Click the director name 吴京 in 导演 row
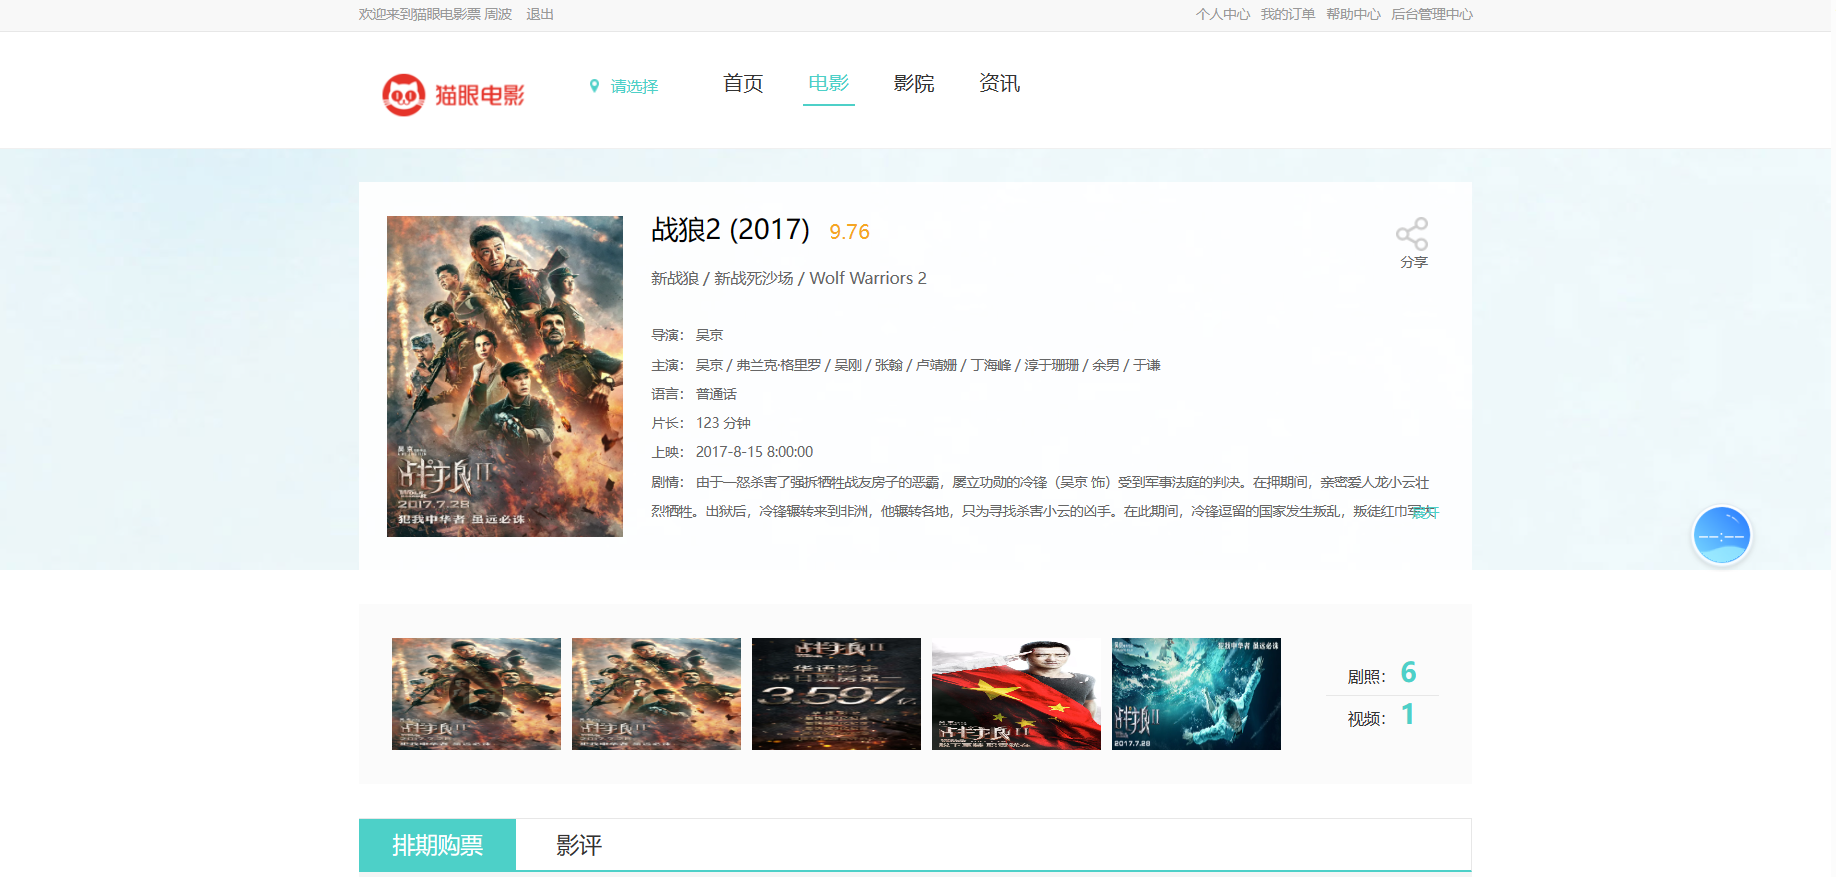Viewport: 1836px width, 877px height. [709, 335]
